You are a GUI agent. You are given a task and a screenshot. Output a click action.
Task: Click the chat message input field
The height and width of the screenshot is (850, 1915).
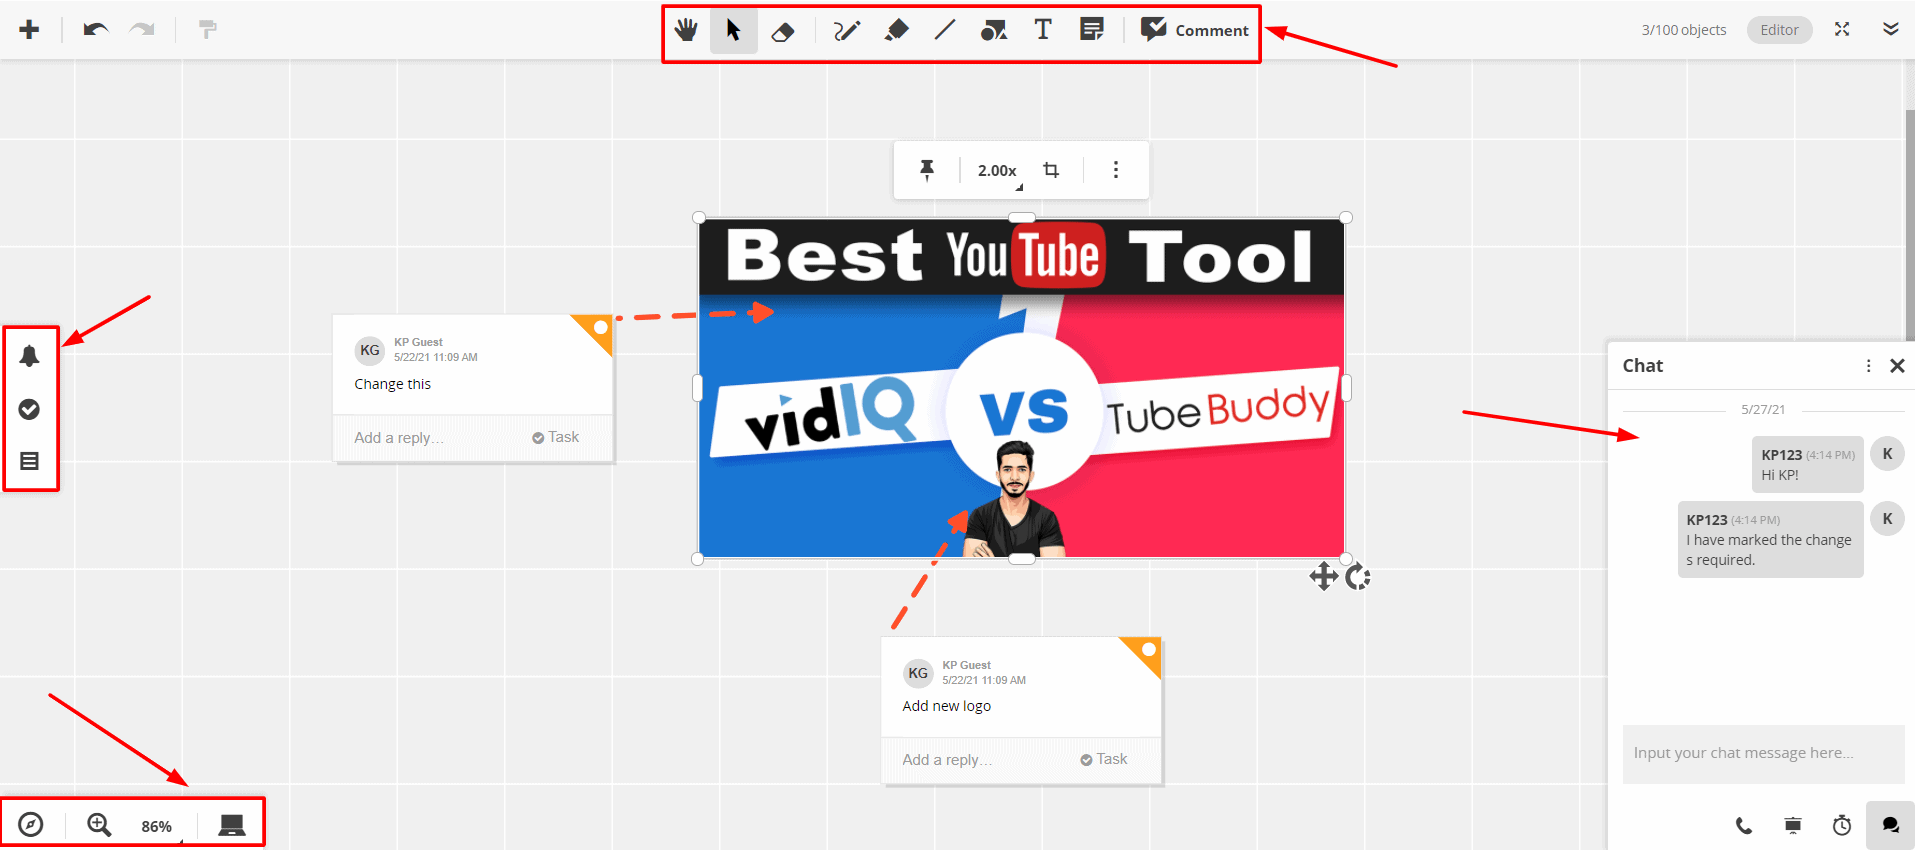tap(1762, 753)
